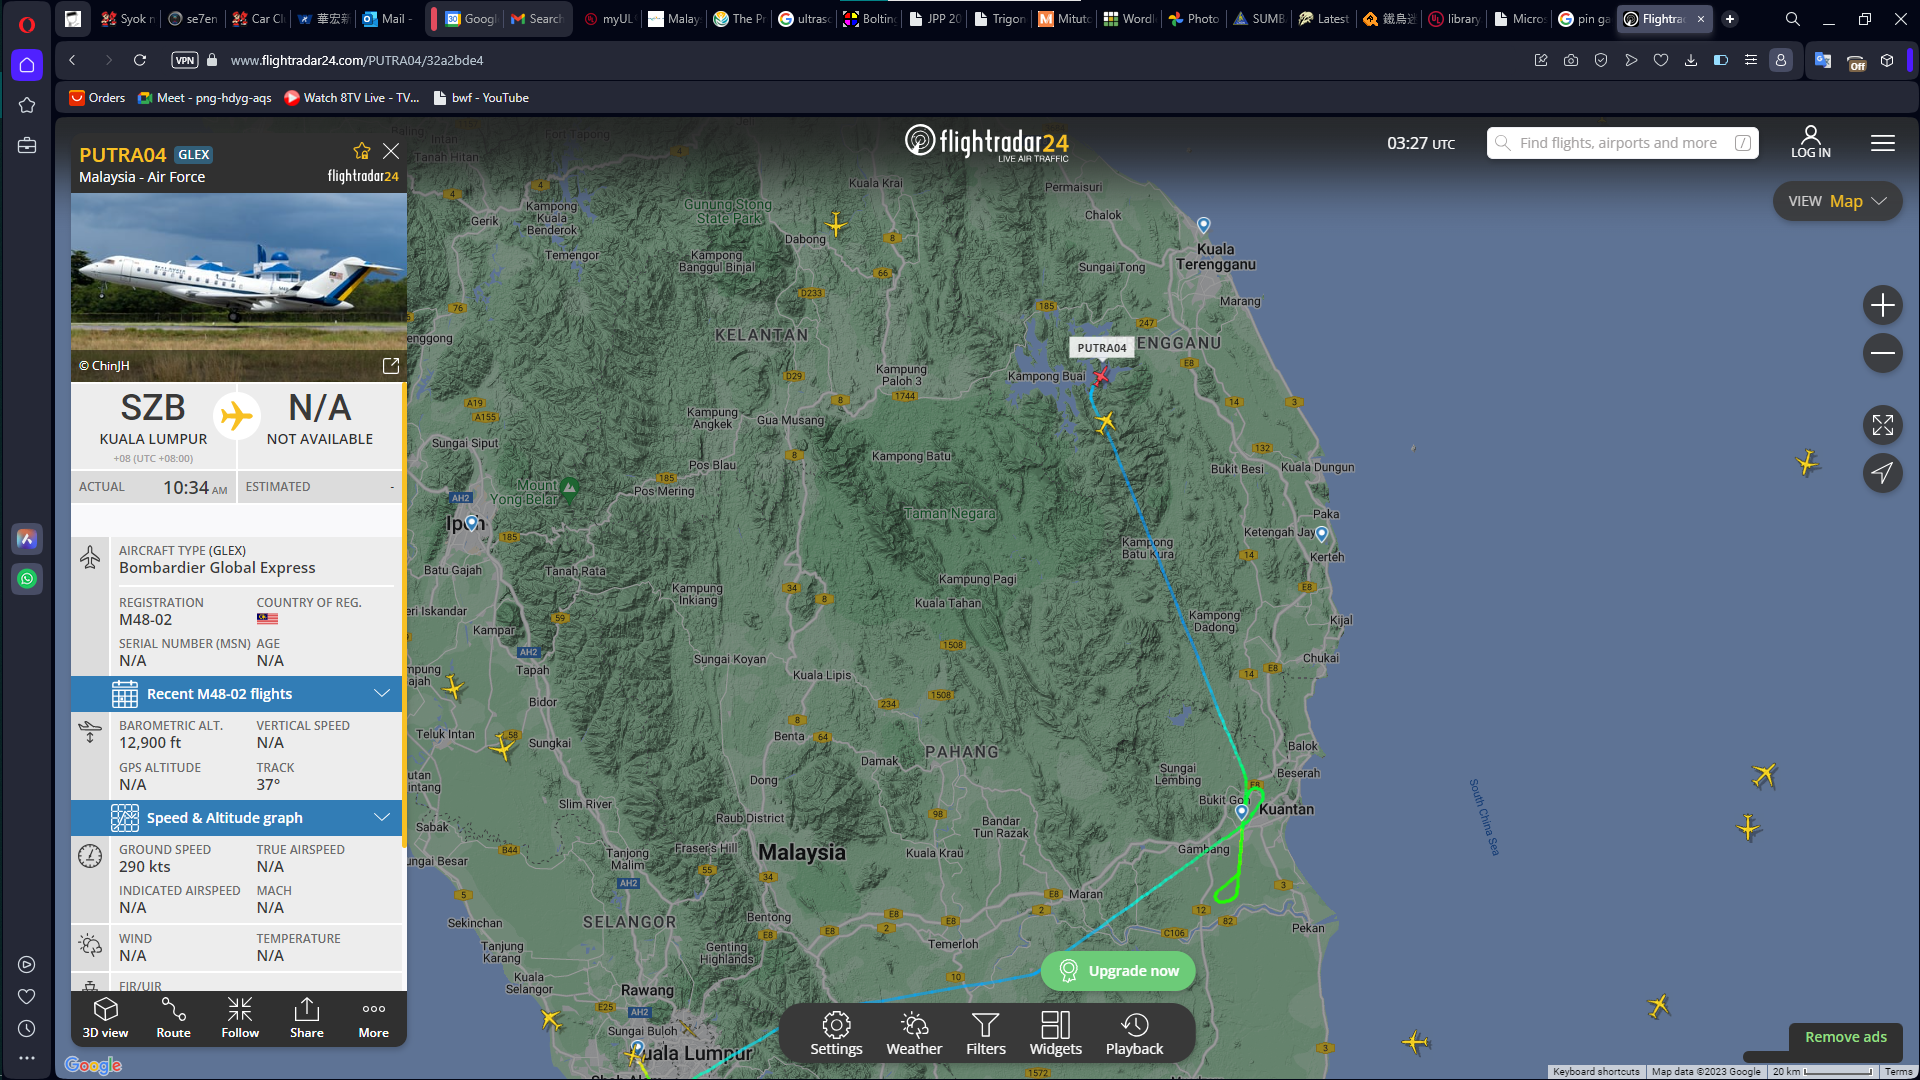Toggle fullscreen map view
The height and width of the screenshot is (1080, 1920).
coord(1883,425)
